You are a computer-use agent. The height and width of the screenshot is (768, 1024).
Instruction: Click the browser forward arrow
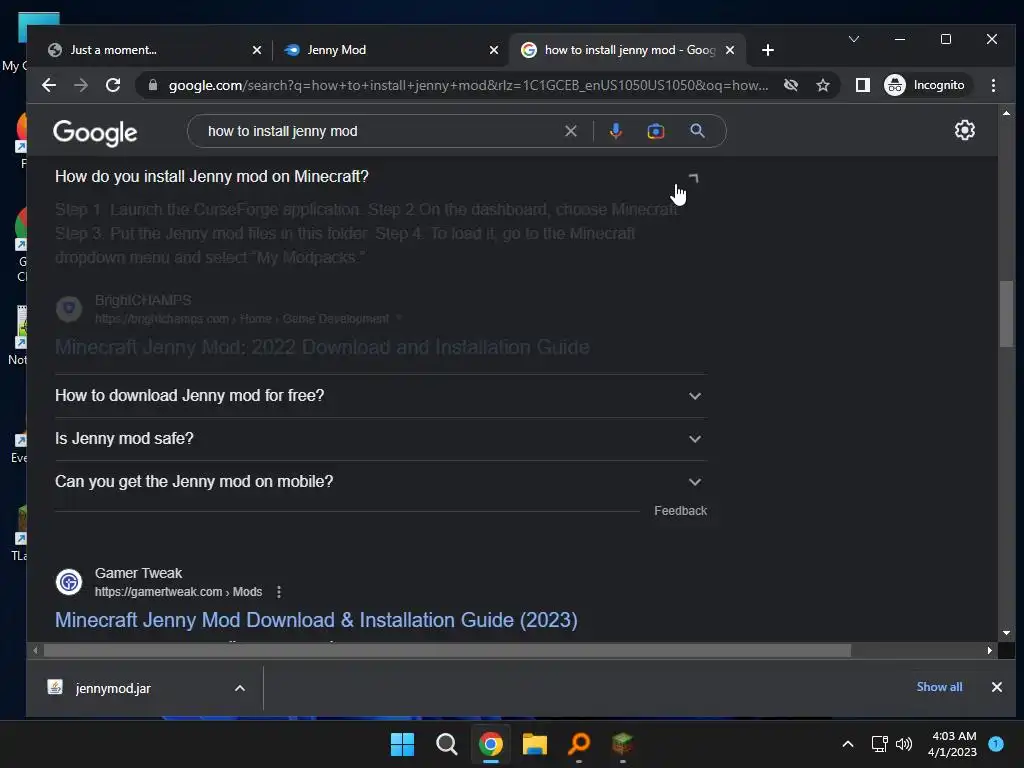tap(81, 85)
